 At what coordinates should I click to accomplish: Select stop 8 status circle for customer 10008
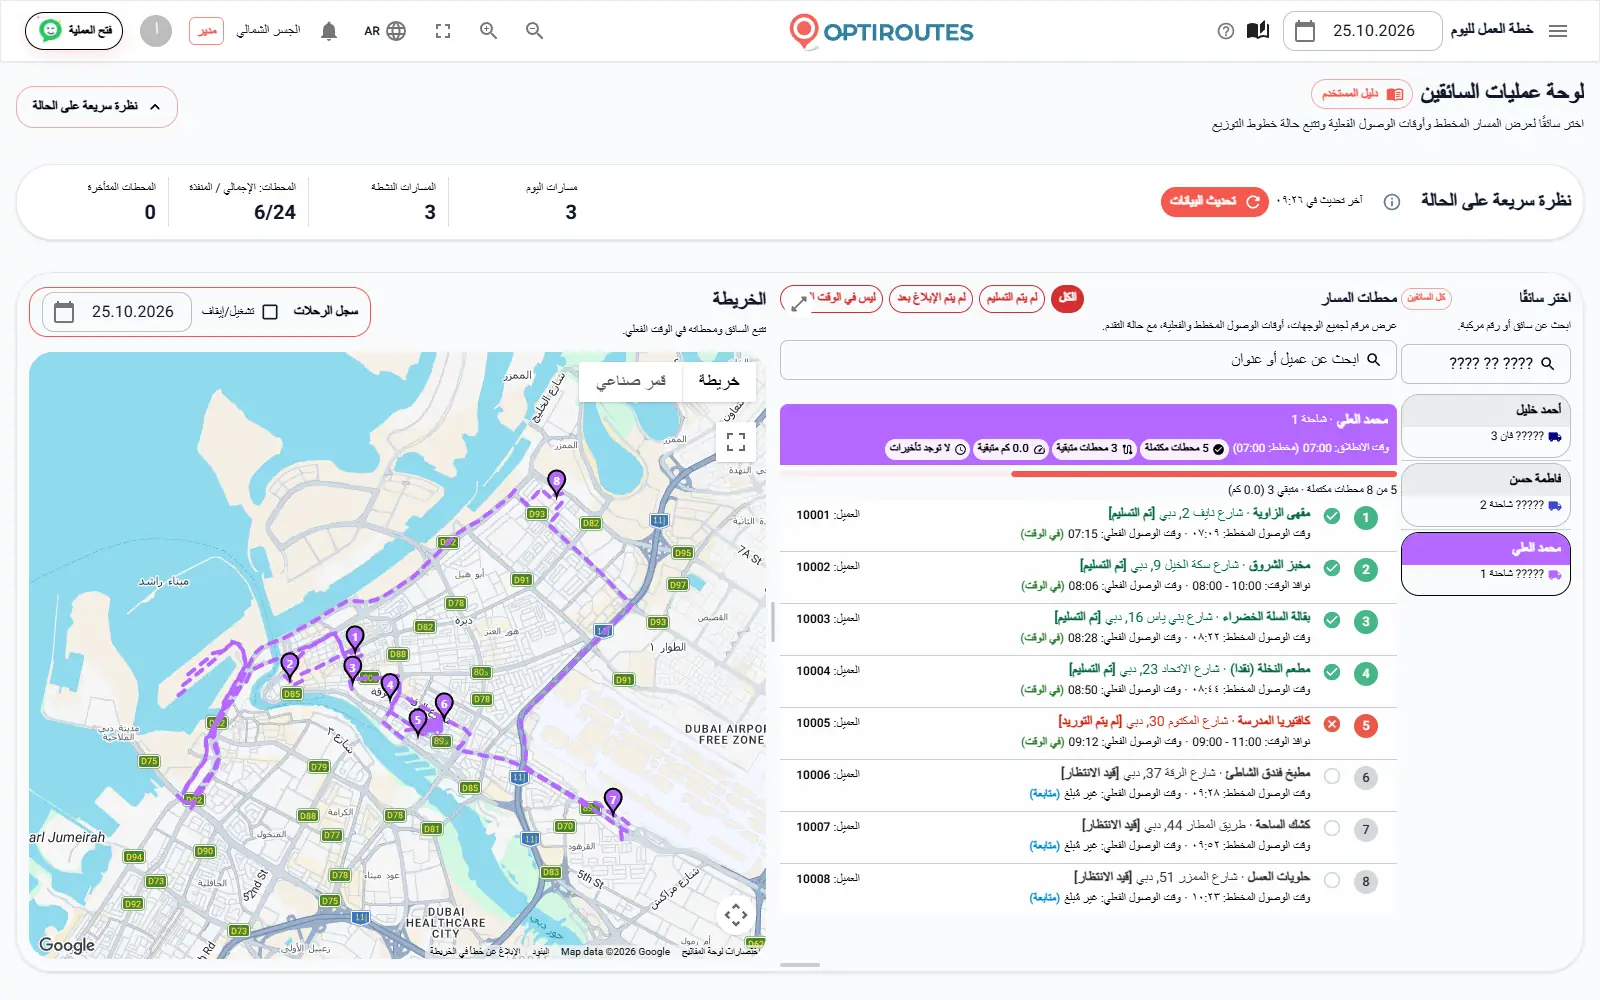click(x=1332, y=880)
